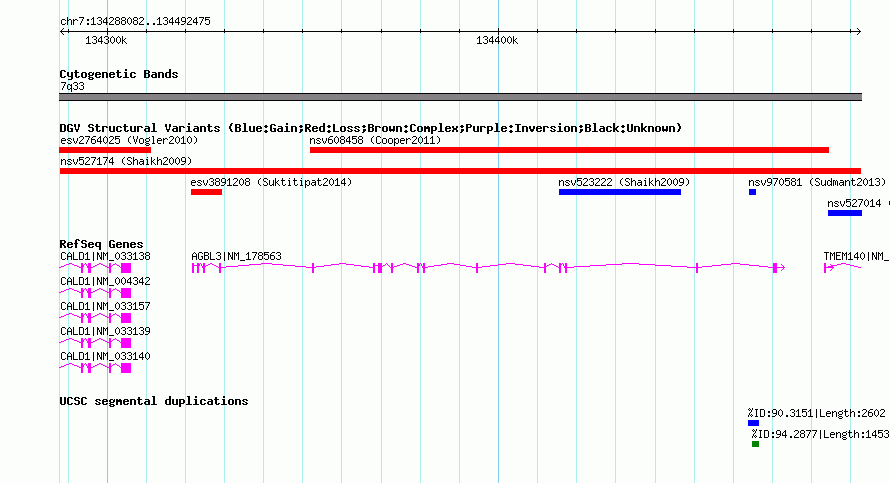Click the %ID:90.3151 duplication label
The image size is (890, 483).
click(816, 413)
